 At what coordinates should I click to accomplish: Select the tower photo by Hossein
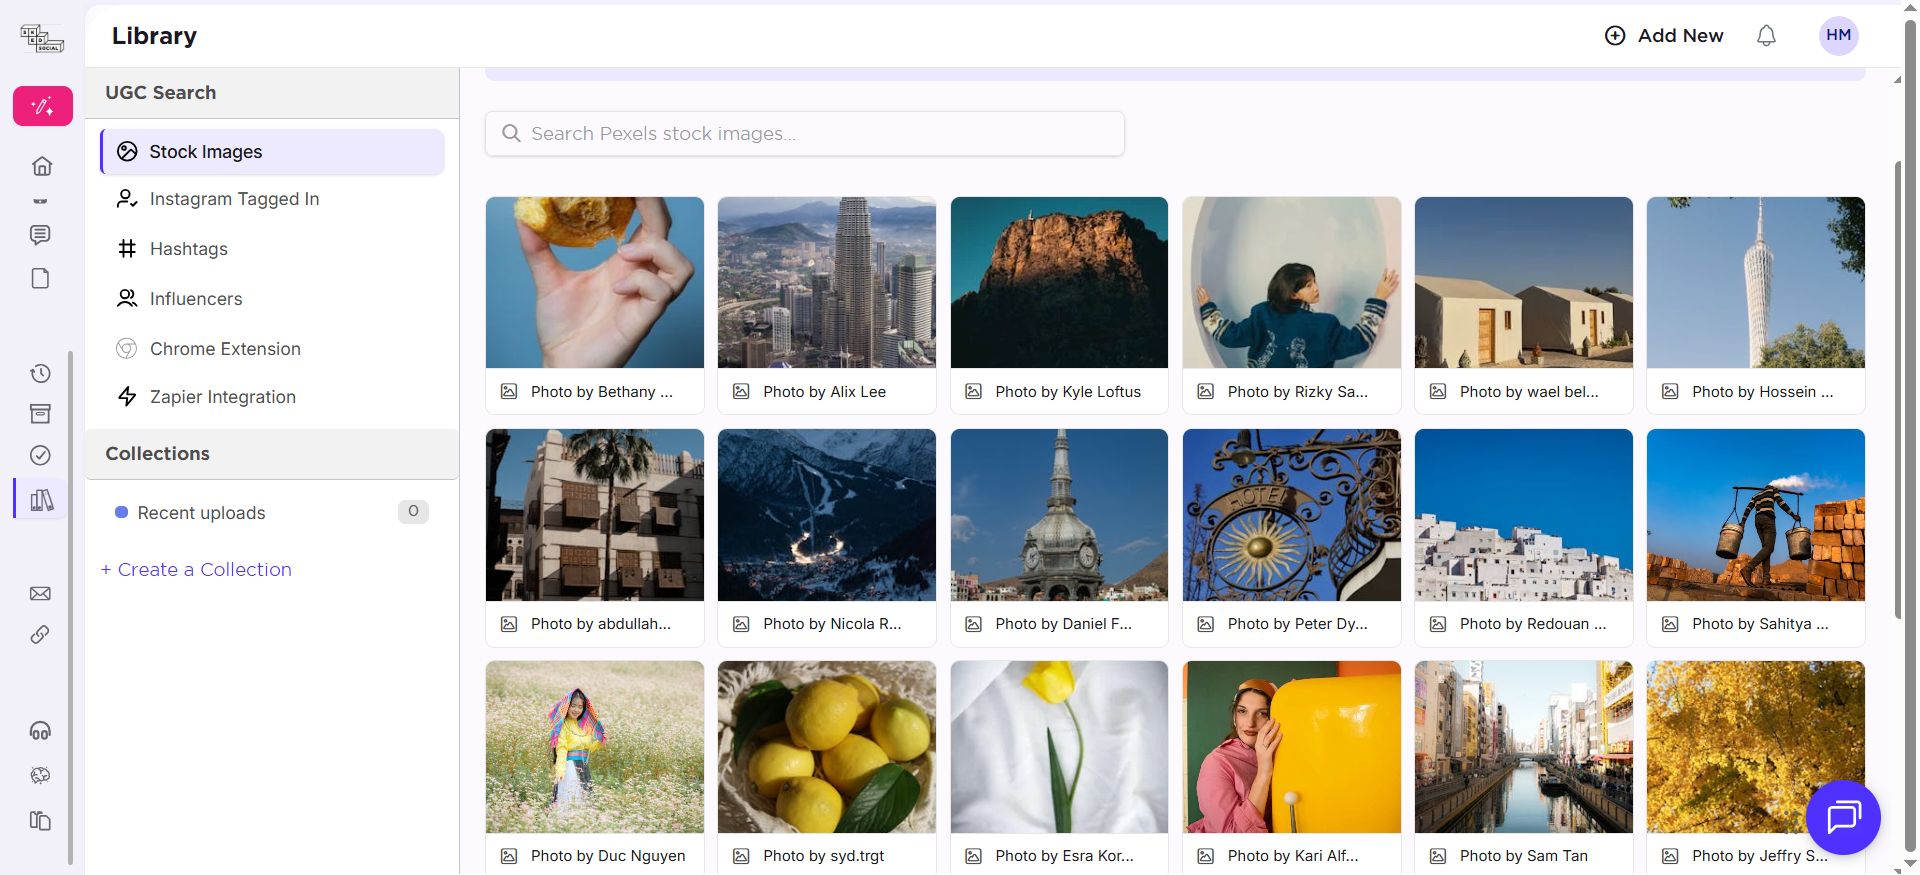[1756, 283]
